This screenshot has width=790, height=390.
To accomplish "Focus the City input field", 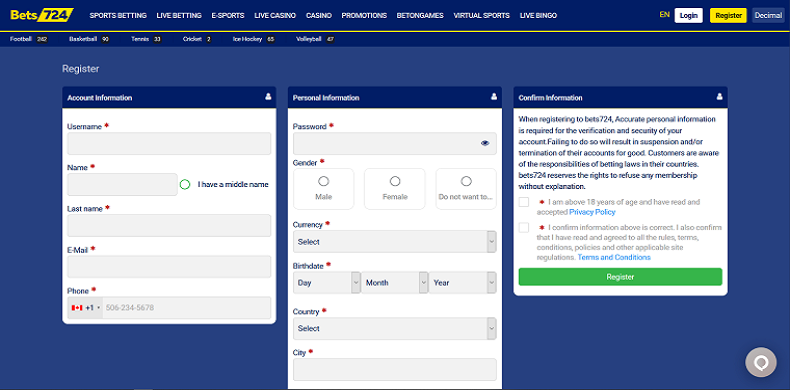I will [394, 369].
